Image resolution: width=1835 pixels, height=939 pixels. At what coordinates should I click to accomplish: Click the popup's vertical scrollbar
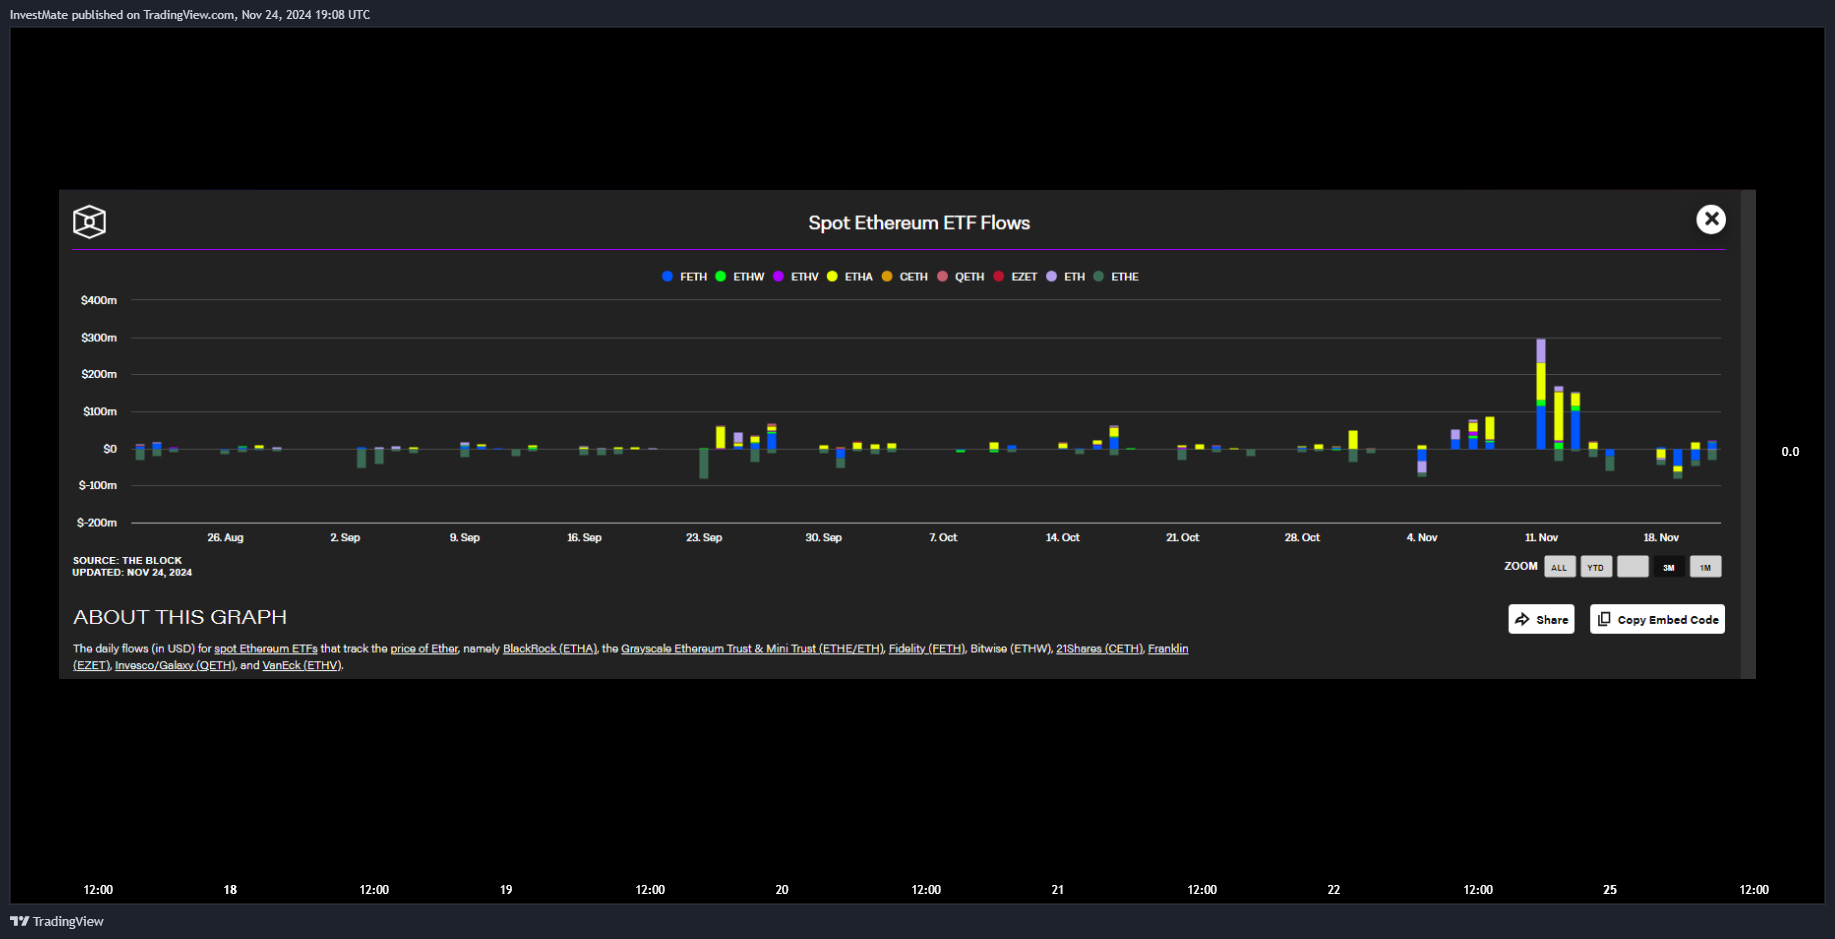tap(1748, 434)
